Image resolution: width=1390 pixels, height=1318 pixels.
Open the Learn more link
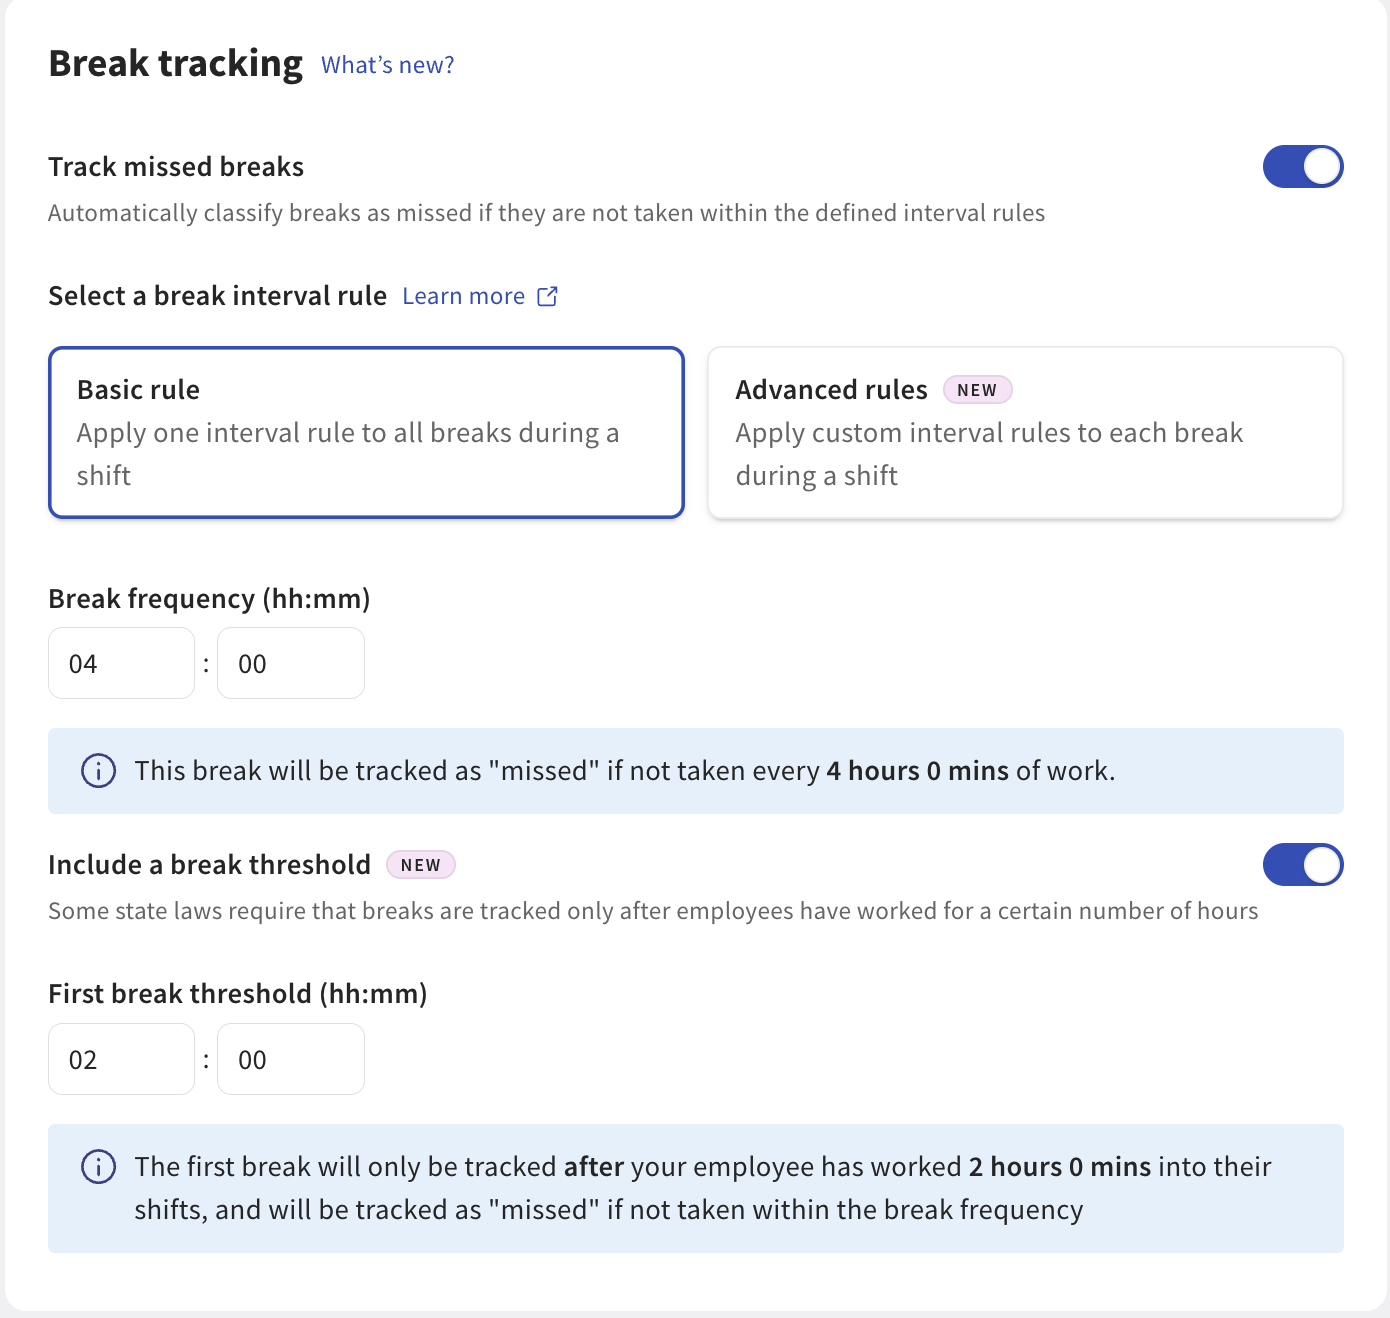[464, 296]
